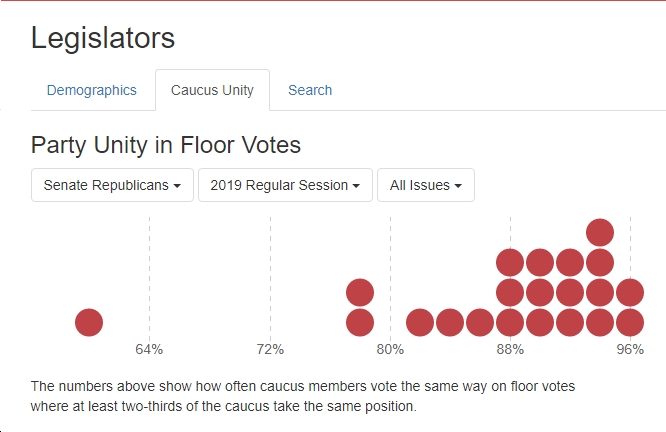Click the top dot on the 88% line
The width and height of the screenshot is (666, 432).
[510, 263]
